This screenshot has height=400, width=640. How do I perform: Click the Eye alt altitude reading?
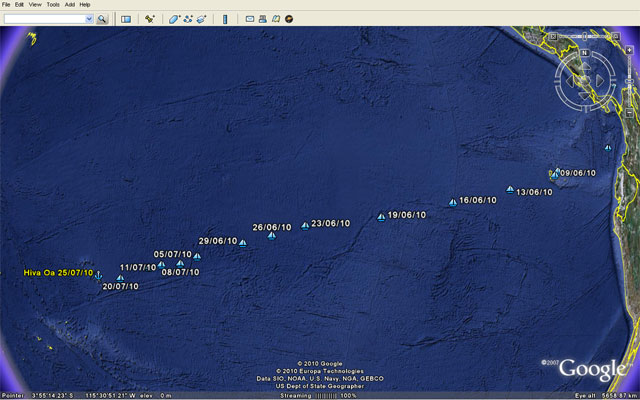pyautogui.click(x=605, y=396)
